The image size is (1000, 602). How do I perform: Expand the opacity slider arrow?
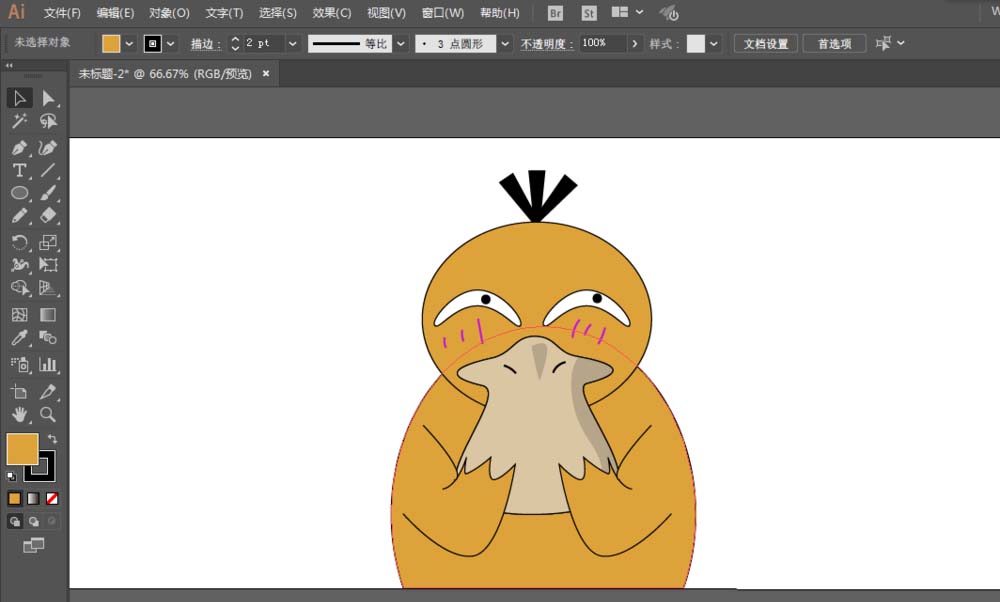(635, 43)
